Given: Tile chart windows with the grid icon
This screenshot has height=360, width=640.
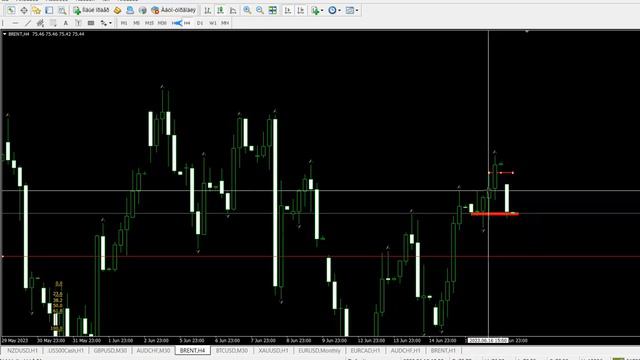Looking at the screenshot, I should pos(273,10).
